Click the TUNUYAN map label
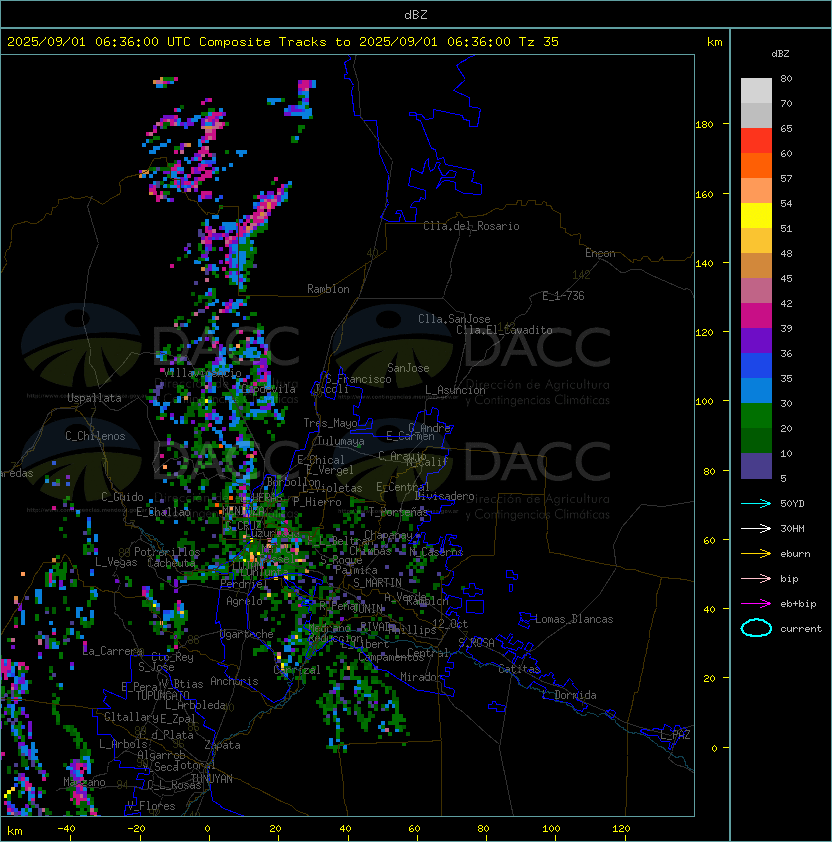Viewport: 832px width, 842px height. [212, 779]
